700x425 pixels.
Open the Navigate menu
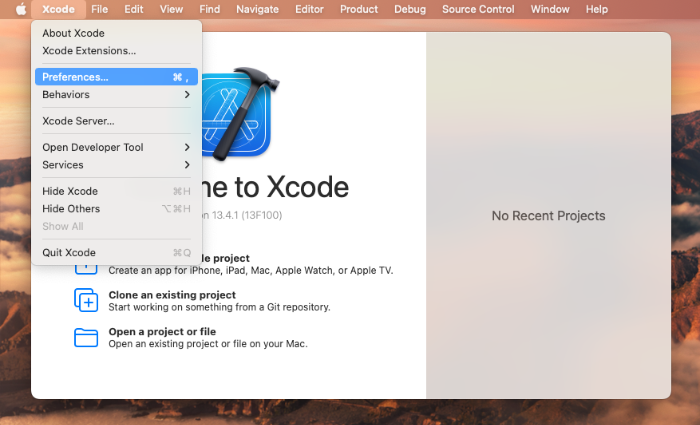(257, 9)
